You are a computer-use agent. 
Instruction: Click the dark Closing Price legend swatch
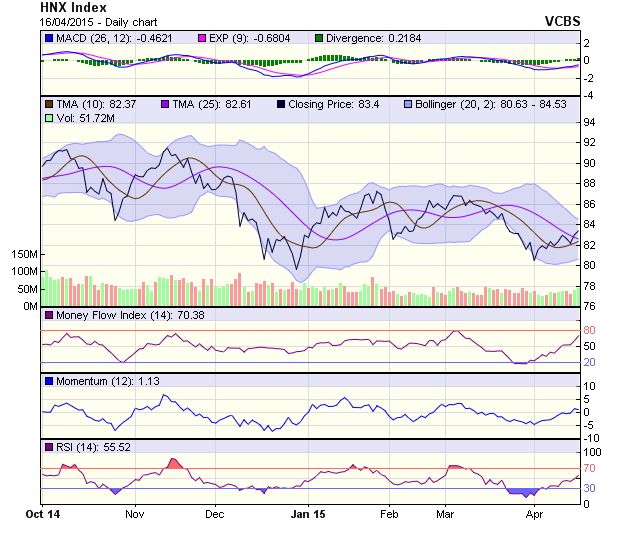281,104
